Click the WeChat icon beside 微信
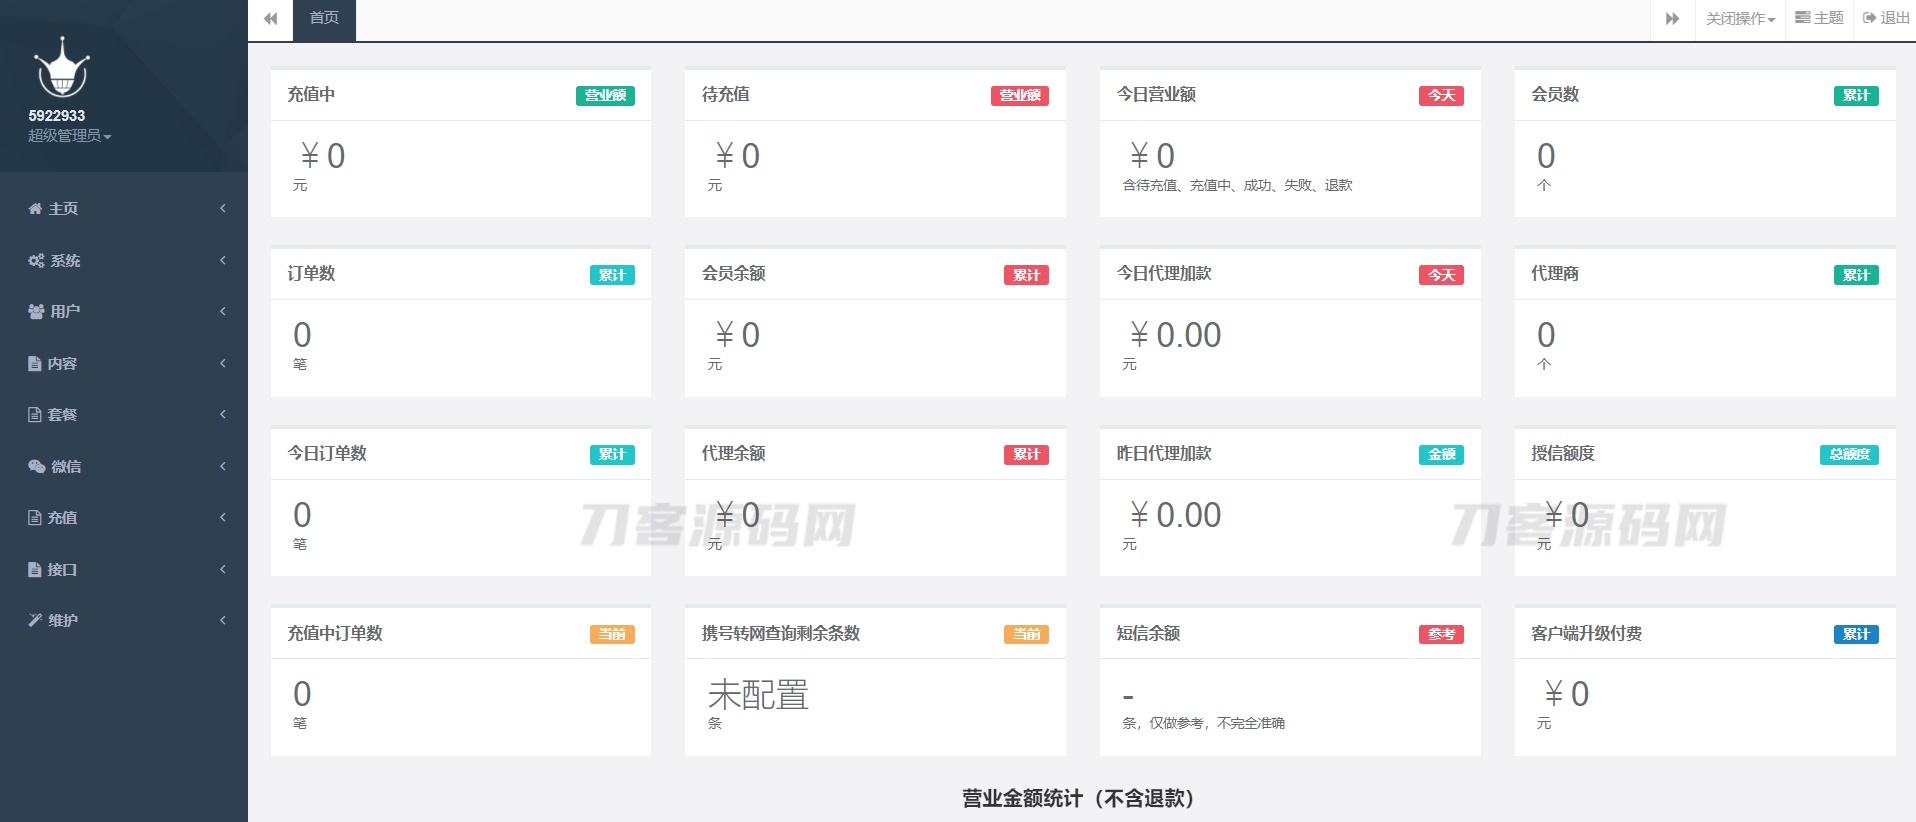This screenshot has height=822, width=1916. click(x=36, y=467)
